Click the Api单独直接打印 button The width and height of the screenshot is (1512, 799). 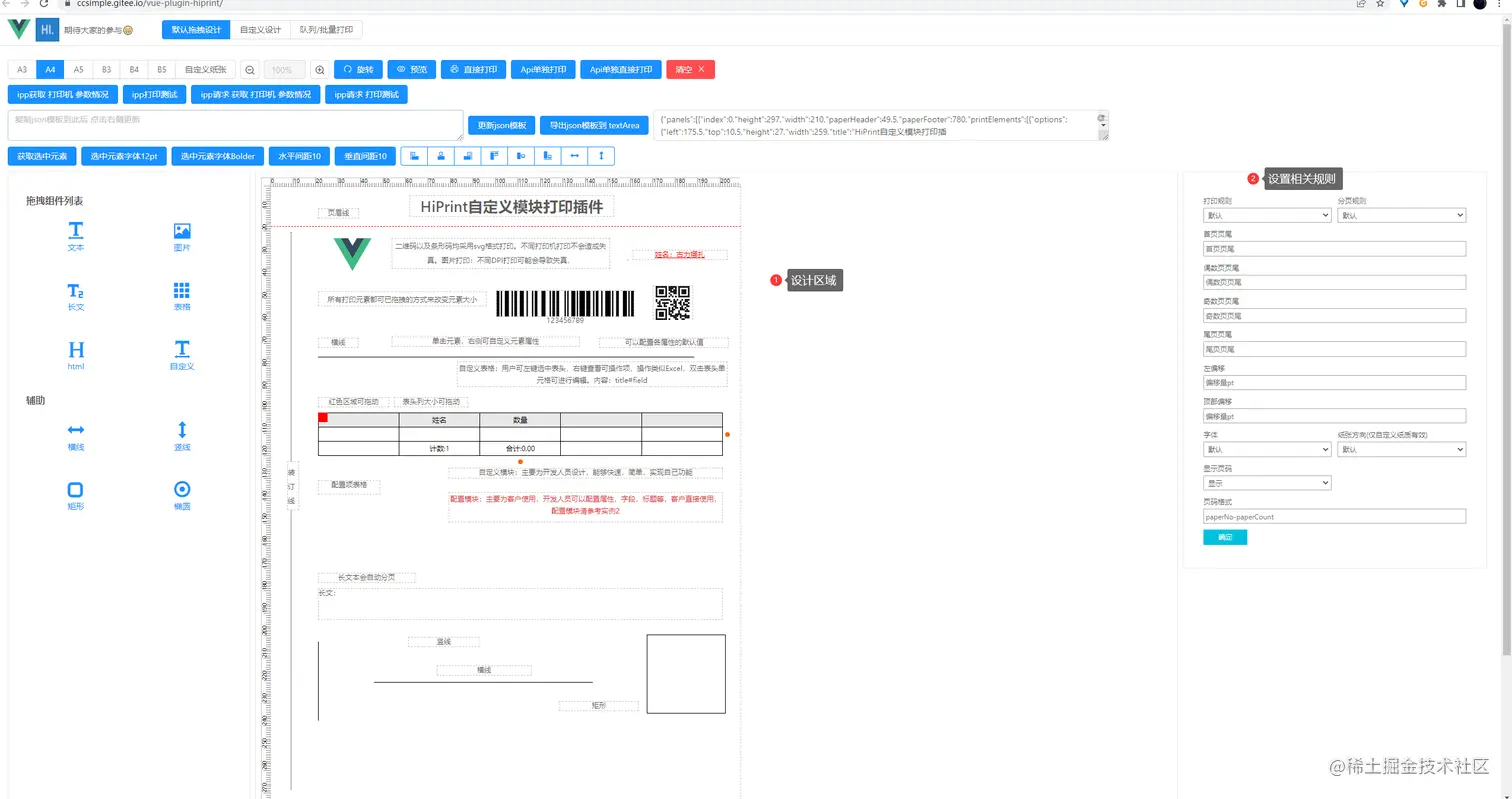pos(620,70)
